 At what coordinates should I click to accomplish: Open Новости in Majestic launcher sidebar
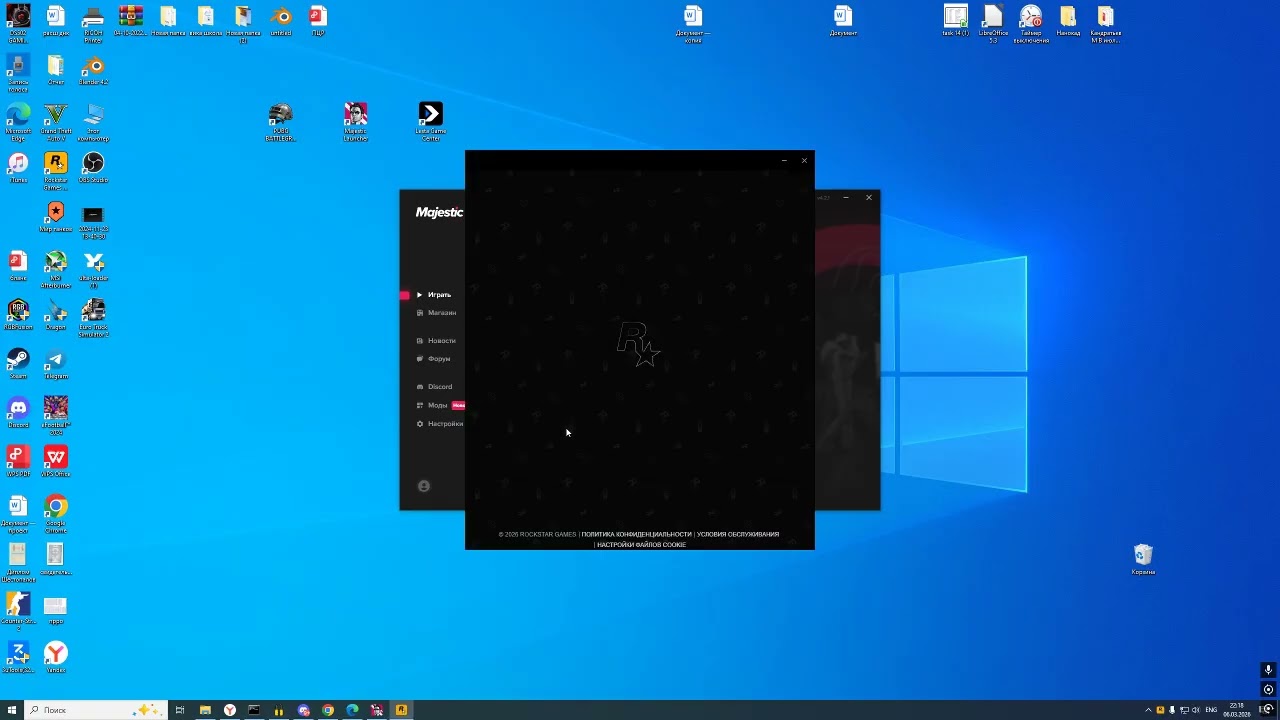point(436,341)
